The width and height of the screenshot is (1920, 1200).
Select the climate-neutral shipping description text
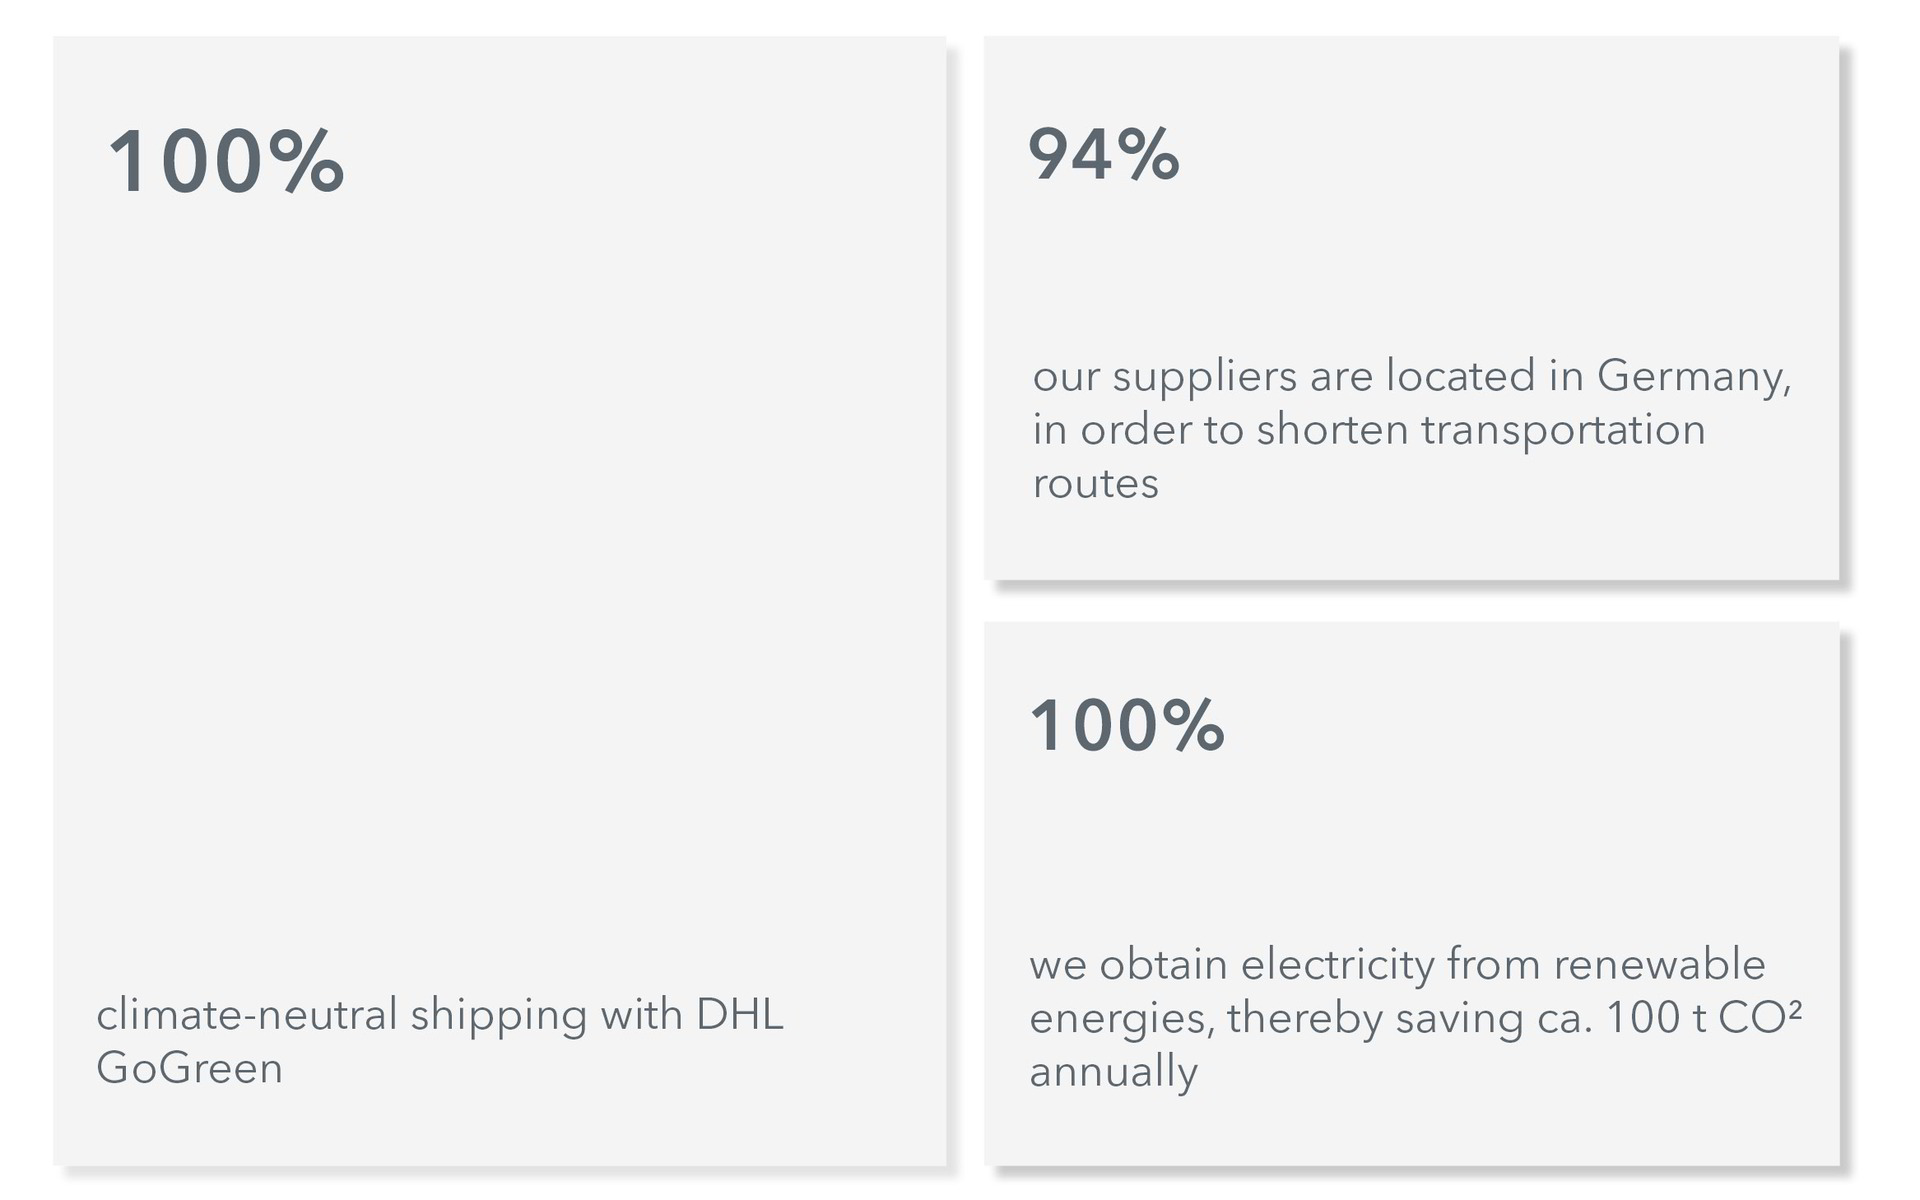pos(440,1040)
